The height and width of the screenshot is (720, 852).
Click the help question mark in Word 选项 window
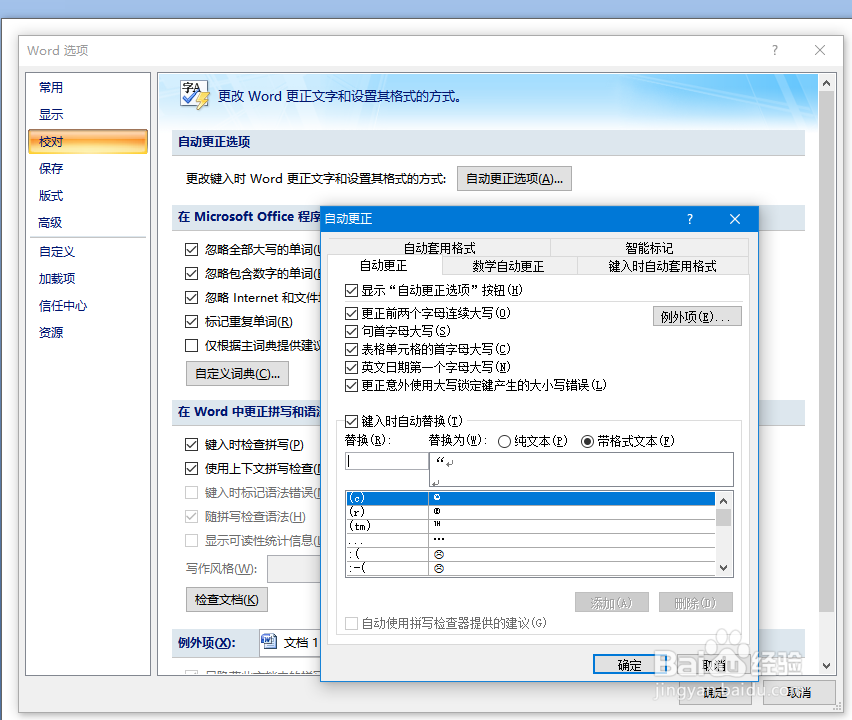point(775,50)
